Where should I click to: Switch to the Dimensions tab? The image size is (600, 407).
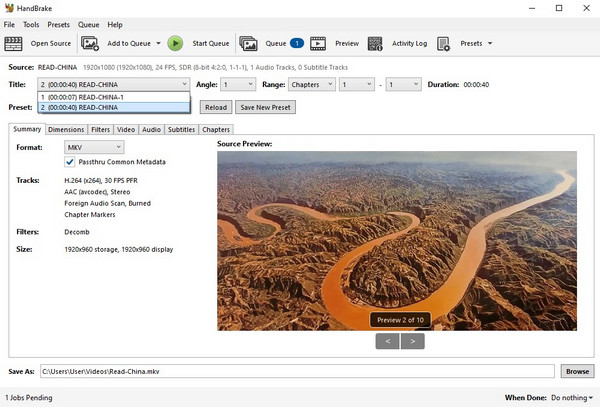[x=66, y=130]
